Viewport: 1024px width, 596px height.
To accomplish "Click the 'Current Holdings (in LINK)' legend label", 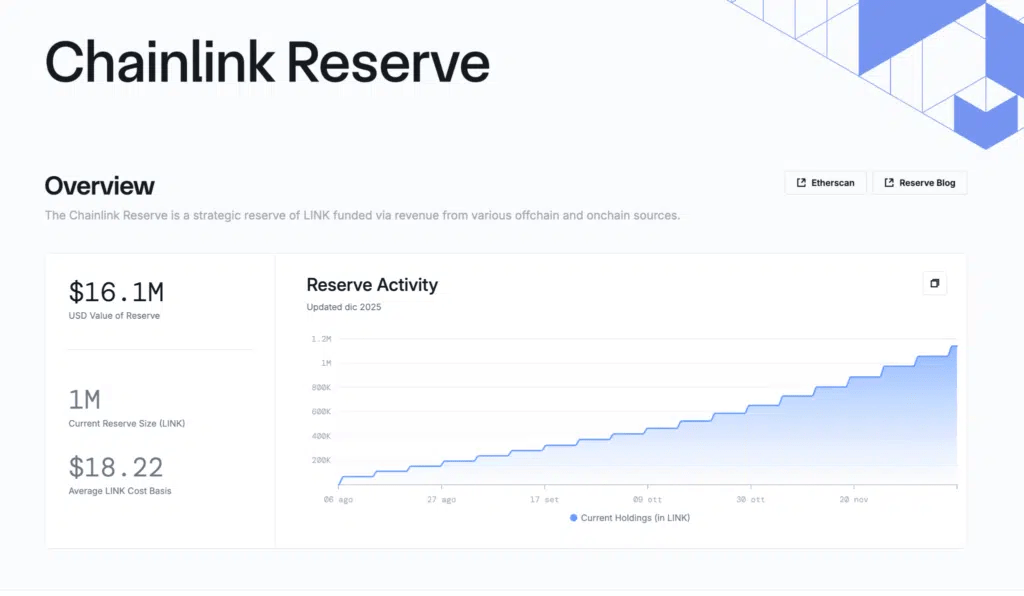I will (x=635, y=518).
